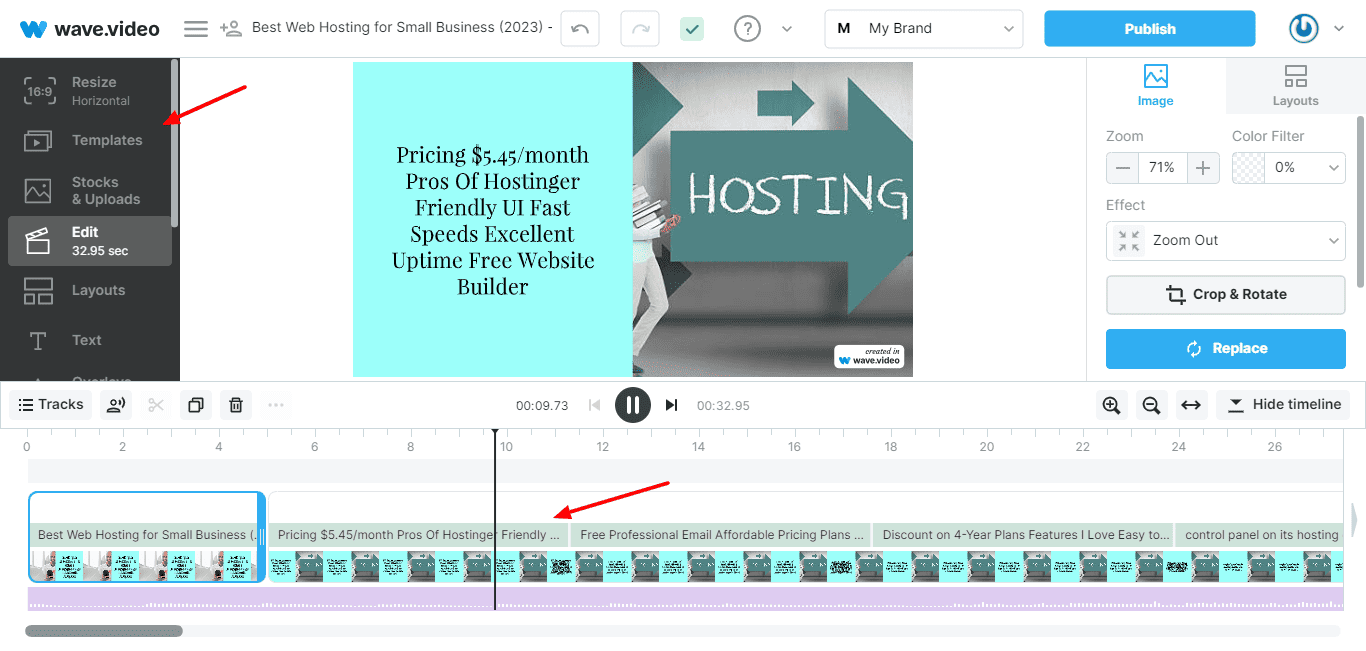The width and height of the screenshot is (1366, 651).
Task: Zoom out the timeline
Action: point(1151,405)
